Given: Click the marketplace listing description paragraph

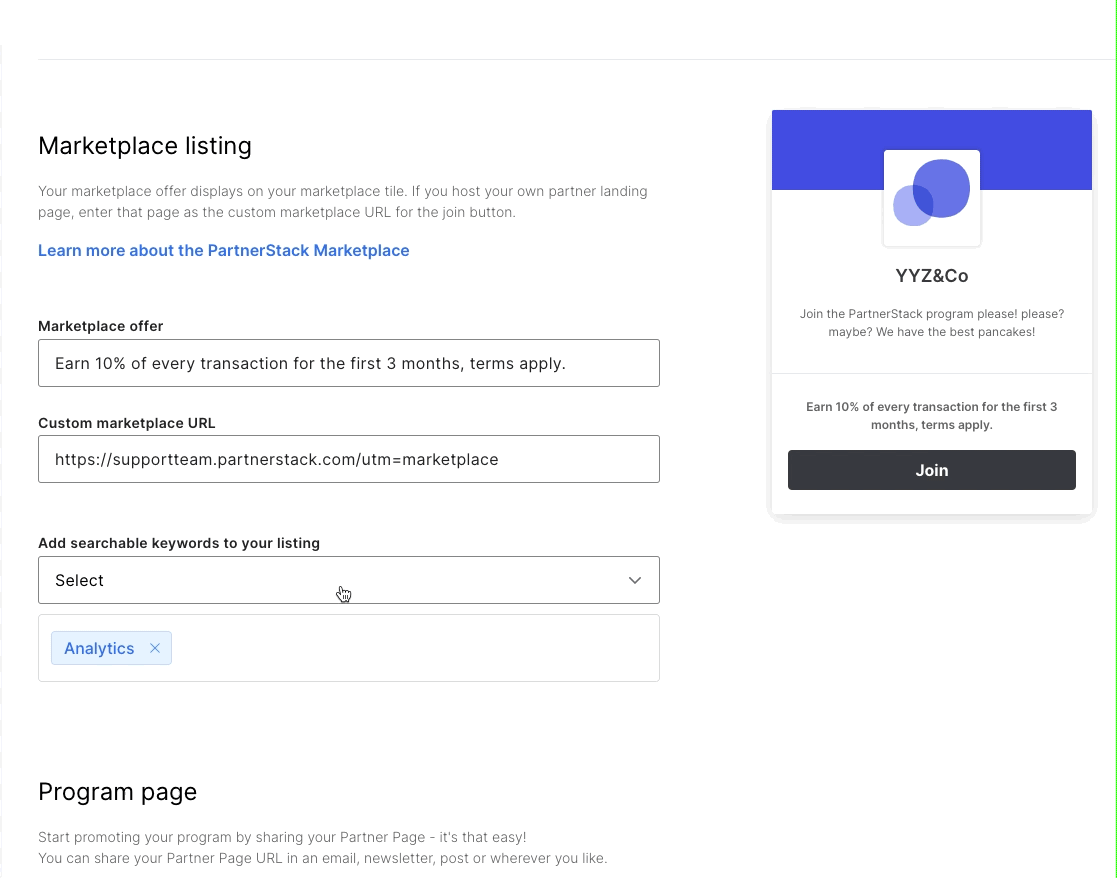Looking at the screenshot, I should point(343,202).
